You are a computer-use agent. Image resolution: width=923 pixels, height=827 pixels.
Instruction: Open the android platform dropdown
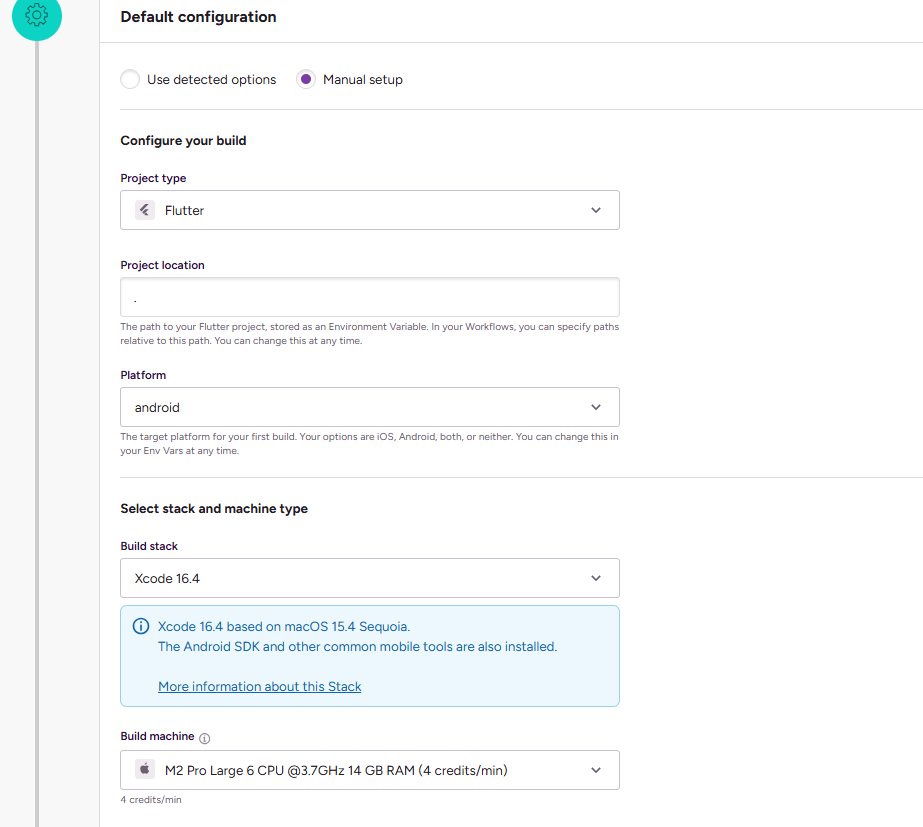369,407
